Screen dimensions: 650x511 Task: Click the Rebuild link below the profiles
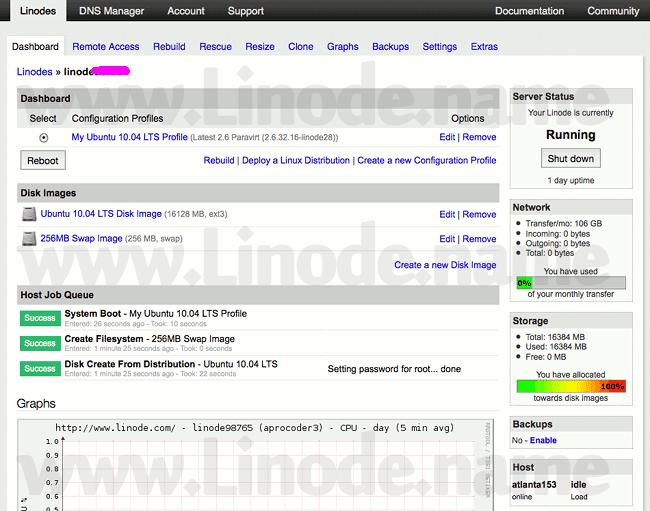click(x=219, y=160)
